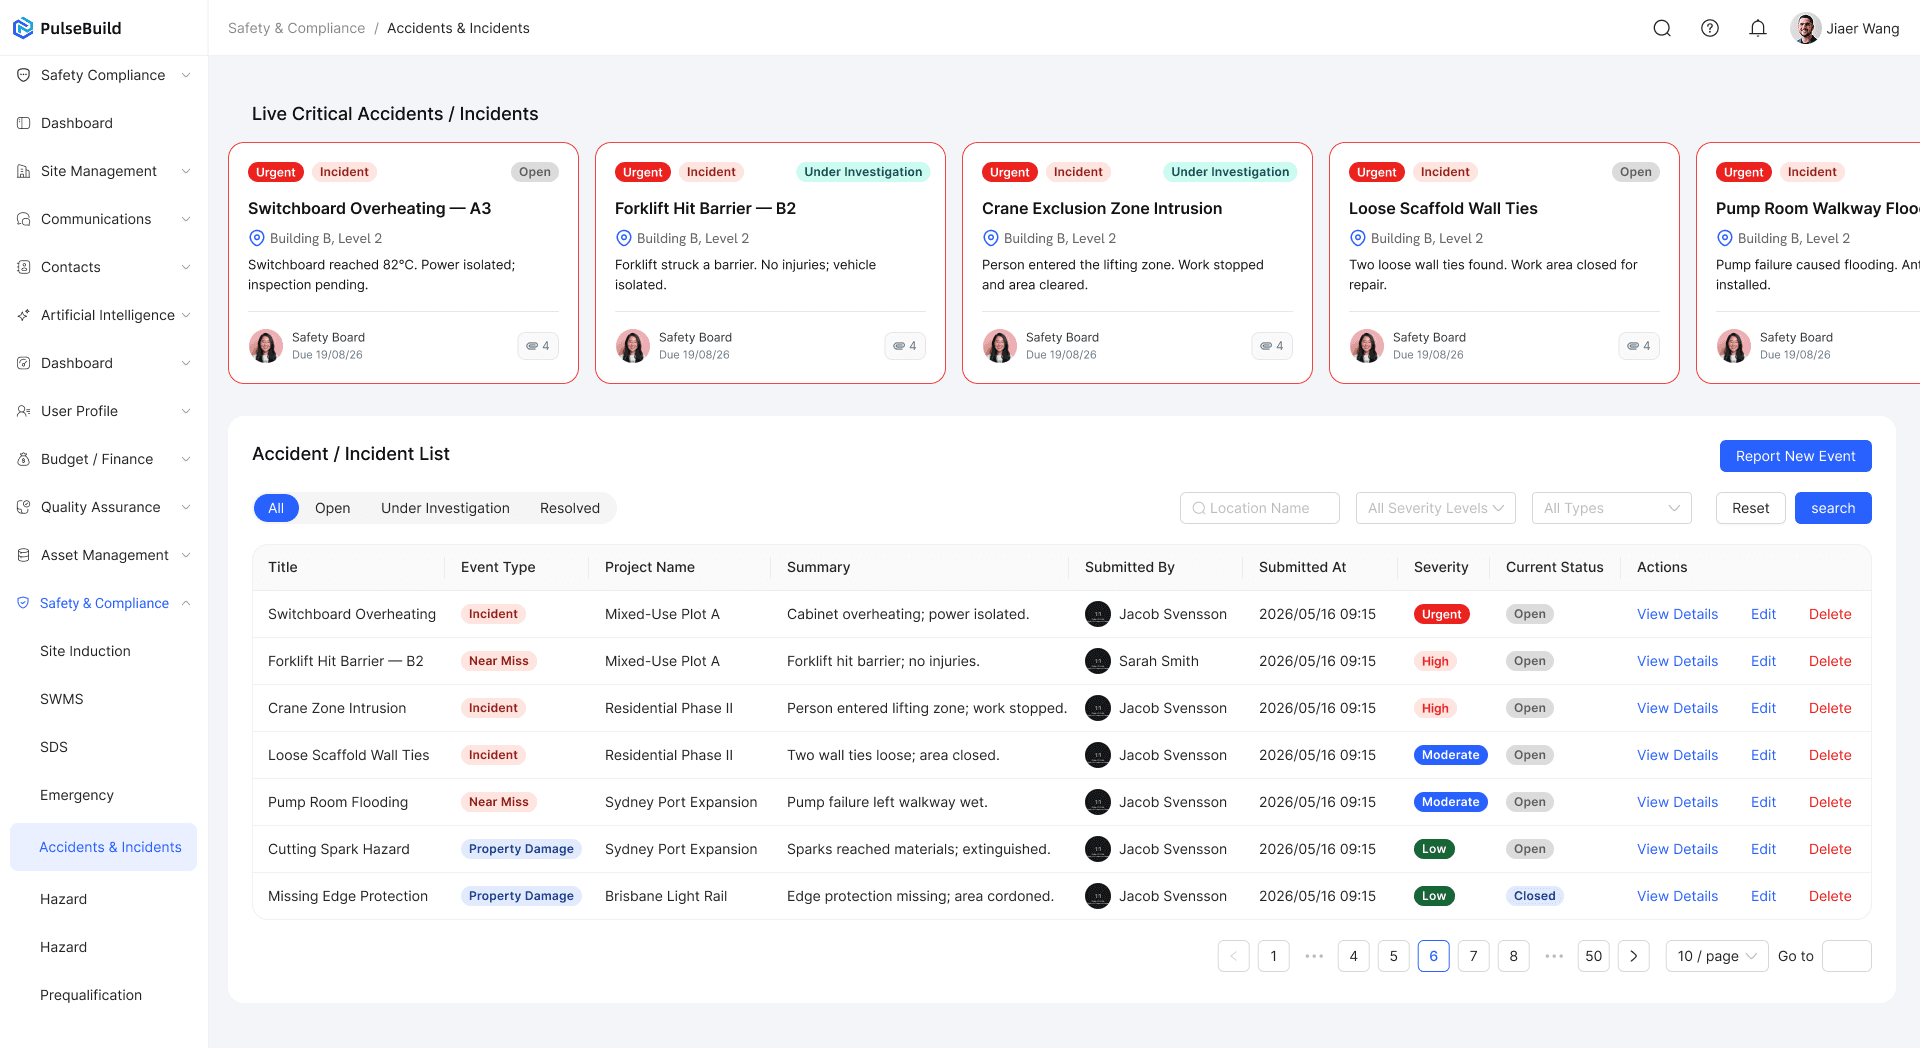Click the Quality Assurance icon
The image size is (1920, 1048).
click(x=24, y=507)
